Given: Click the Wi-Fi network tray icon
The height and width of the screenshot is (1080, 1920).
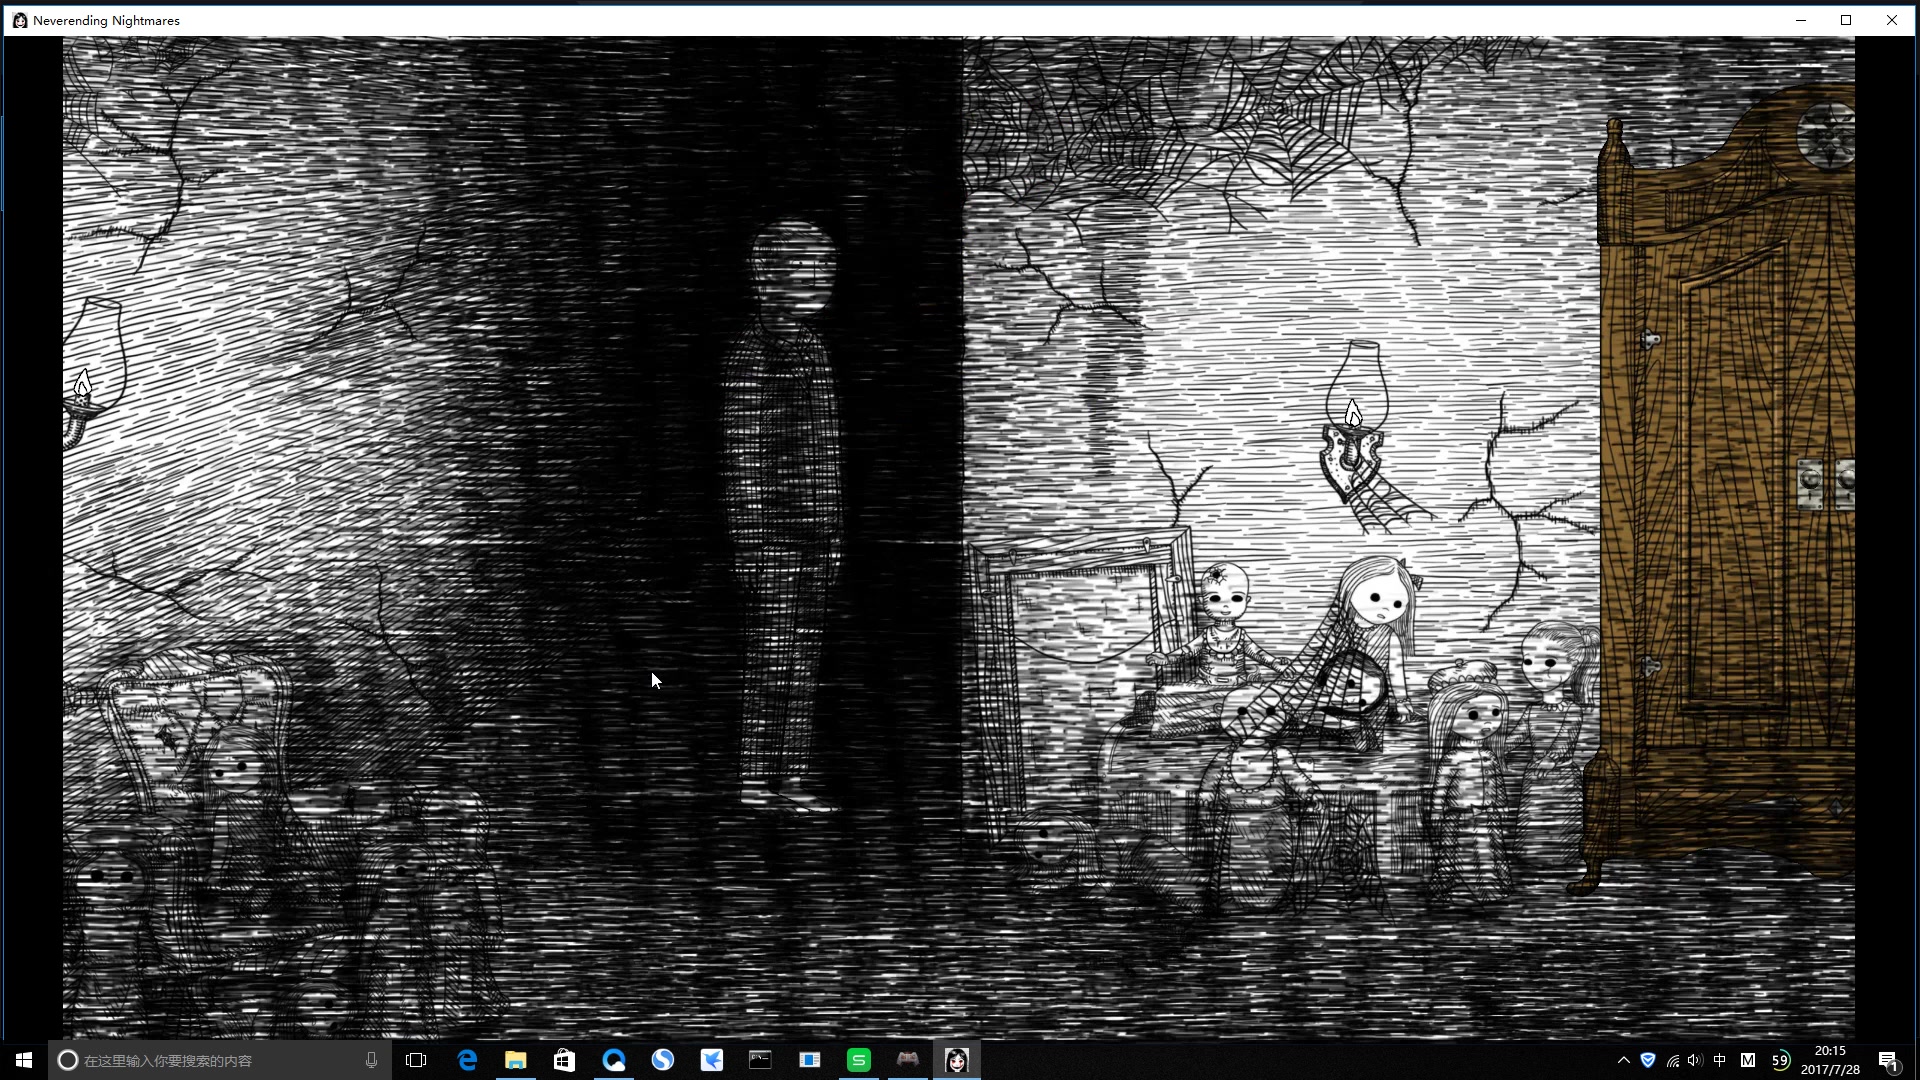Looking at the screenshot, I should [1672, 1060].
